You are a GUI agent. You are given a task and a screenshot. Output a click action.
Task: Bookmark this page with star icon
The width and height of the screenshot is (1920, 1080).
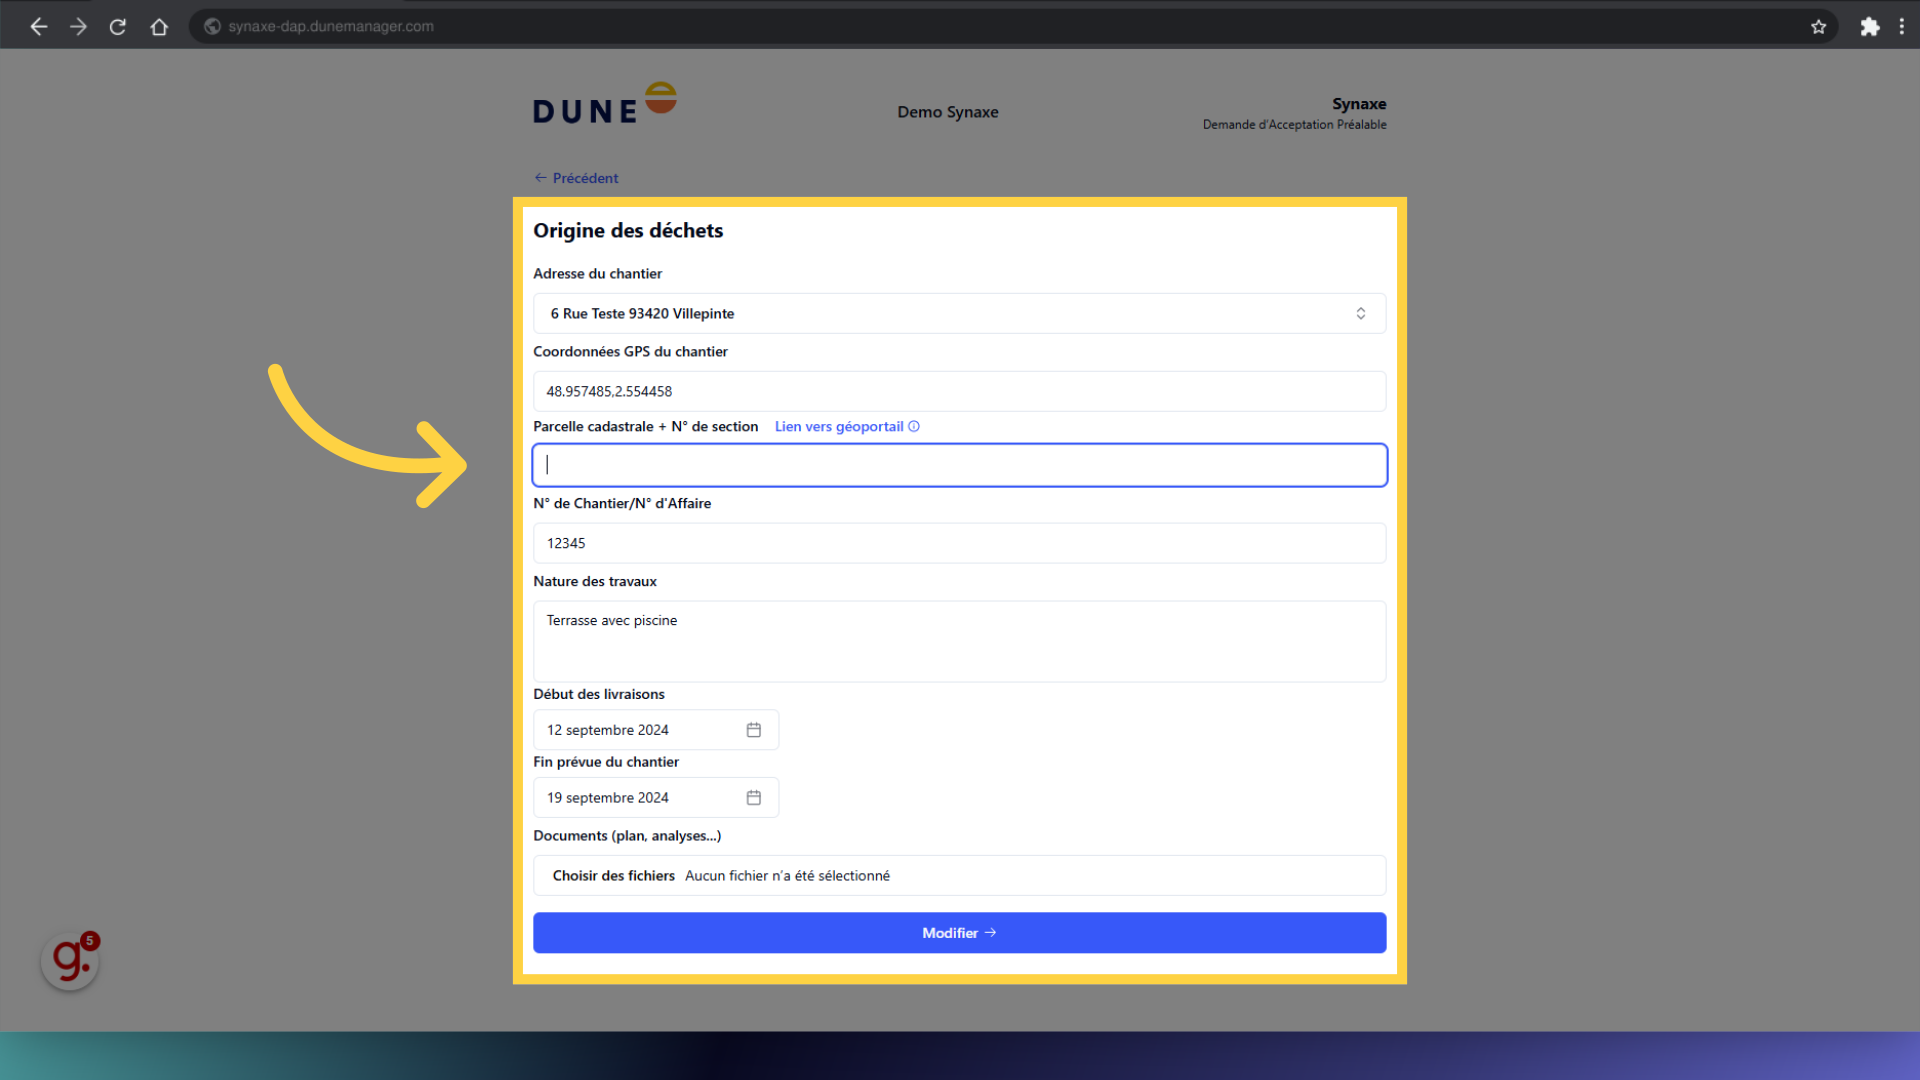point(1818,27)
